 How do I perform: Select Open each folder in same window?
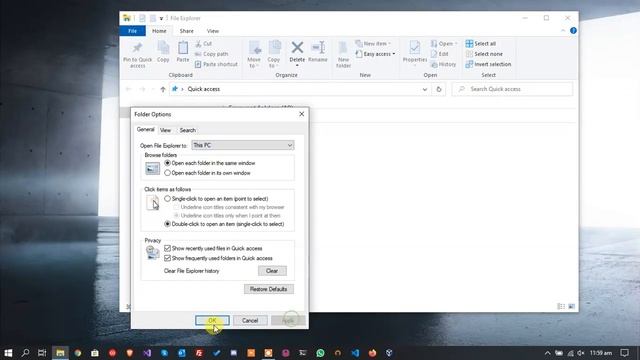coord(209,163)
